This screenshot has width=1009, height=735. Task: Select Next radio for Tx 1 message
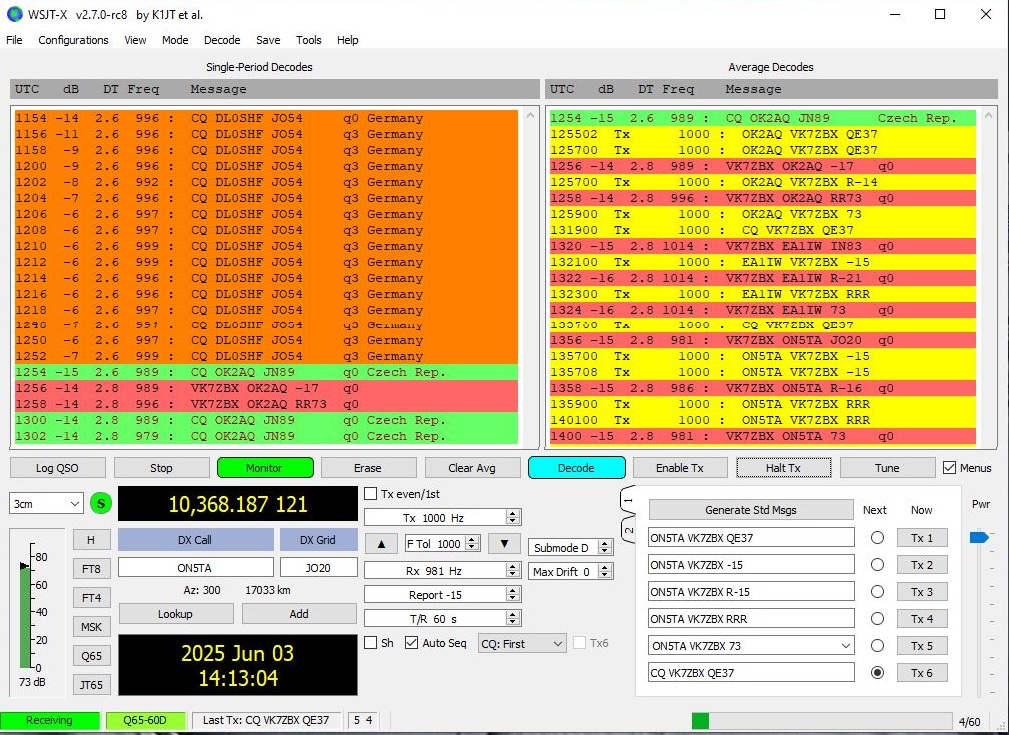pos(877,537)
